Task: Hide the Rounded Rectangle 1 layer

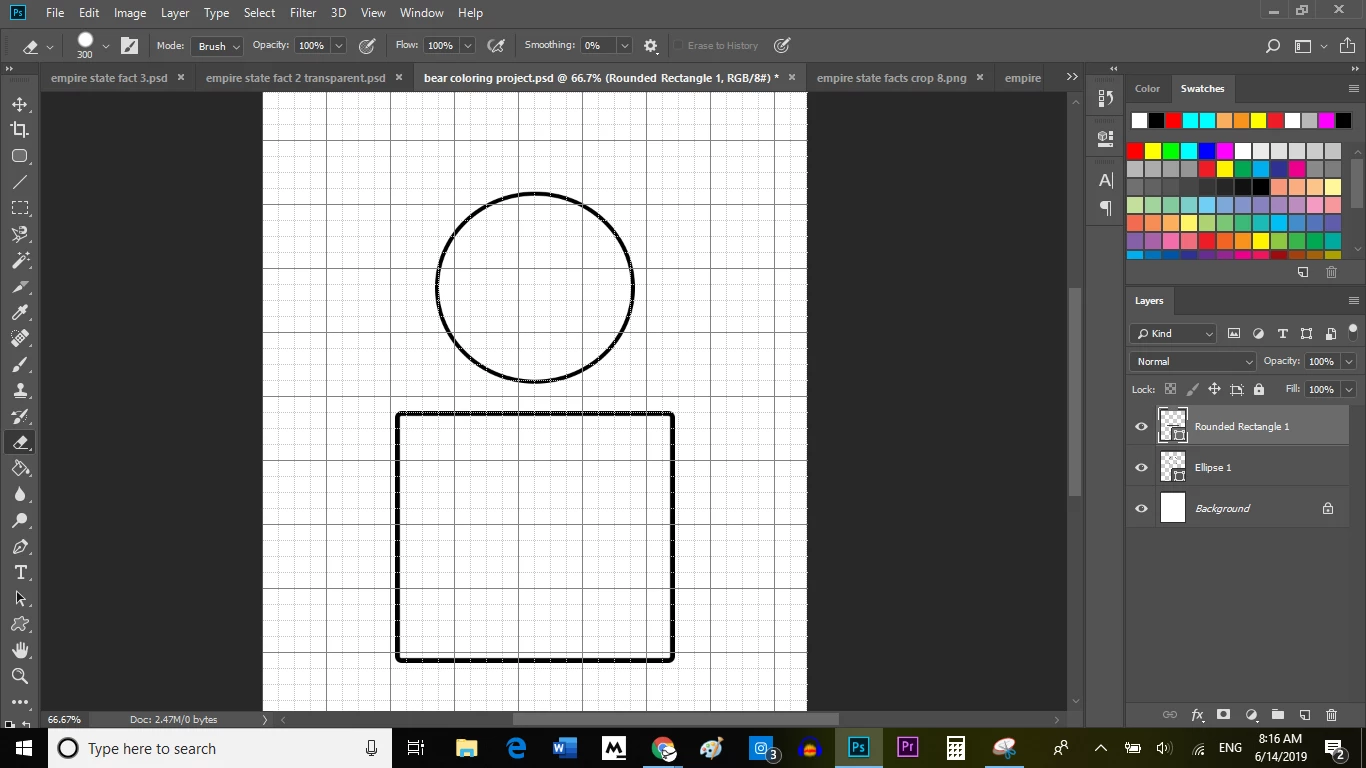Action: (1141, 427)
